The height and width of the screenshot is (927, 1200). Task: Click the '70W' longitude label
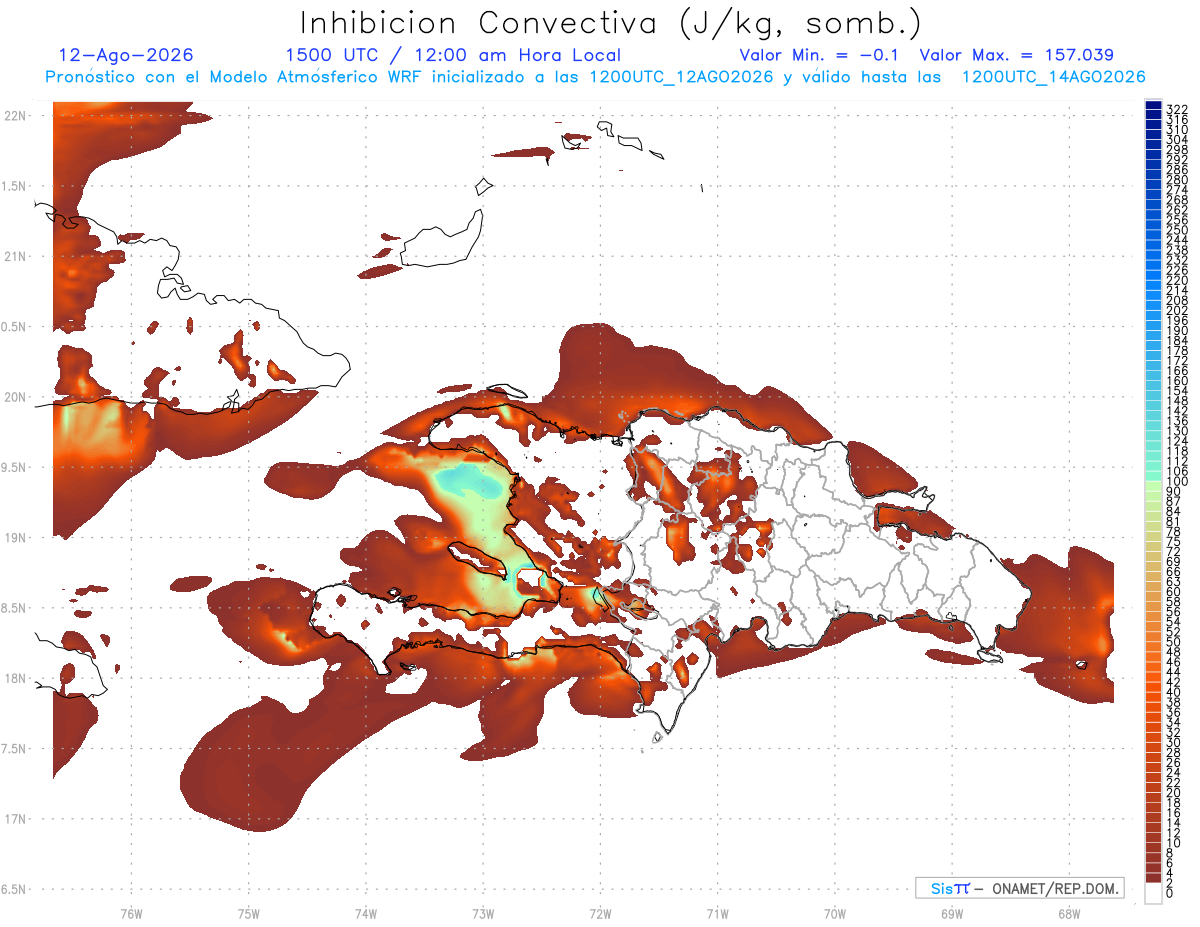click(835, 913)
